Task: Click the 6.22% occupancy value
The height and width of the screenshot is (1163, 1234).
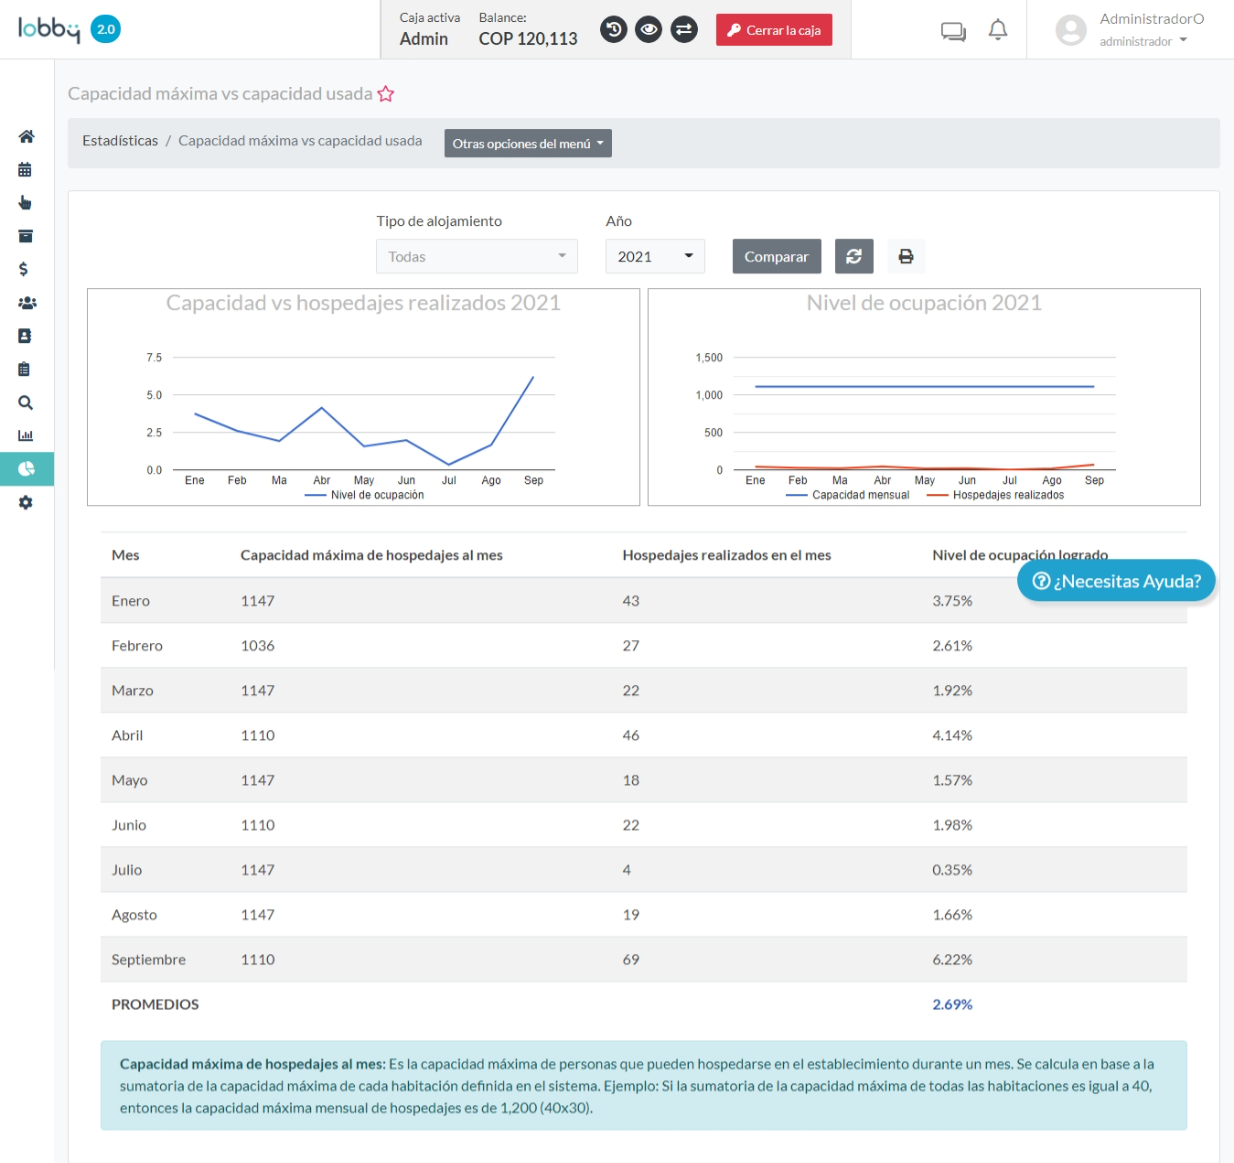Action: point(952,959)
